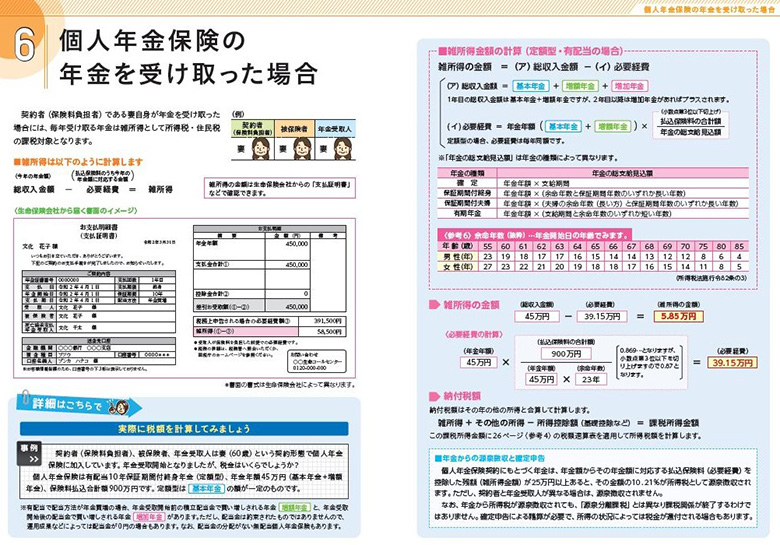Click the 年金受取人 blue header cell
The width and height of the screenshot is (780, 545).
pyautogui.click(x=335, y=129)
